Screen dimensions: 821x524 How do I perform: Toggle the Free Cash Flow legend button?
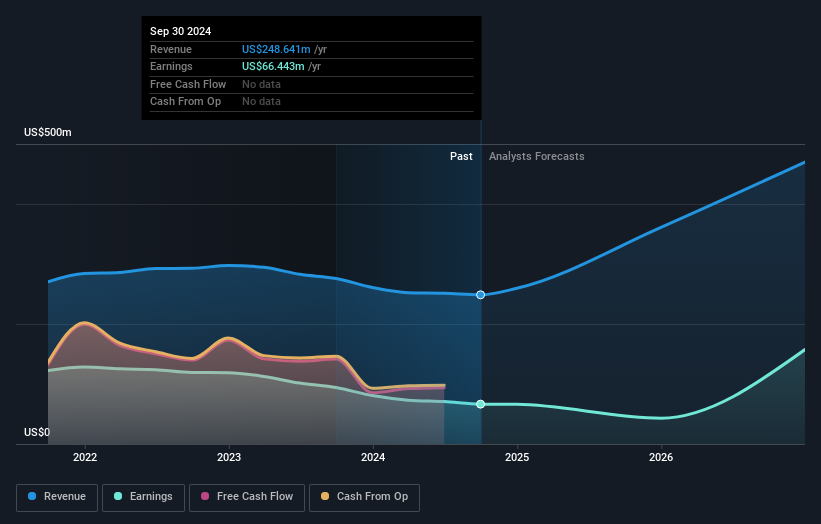[x=247, y=497]
